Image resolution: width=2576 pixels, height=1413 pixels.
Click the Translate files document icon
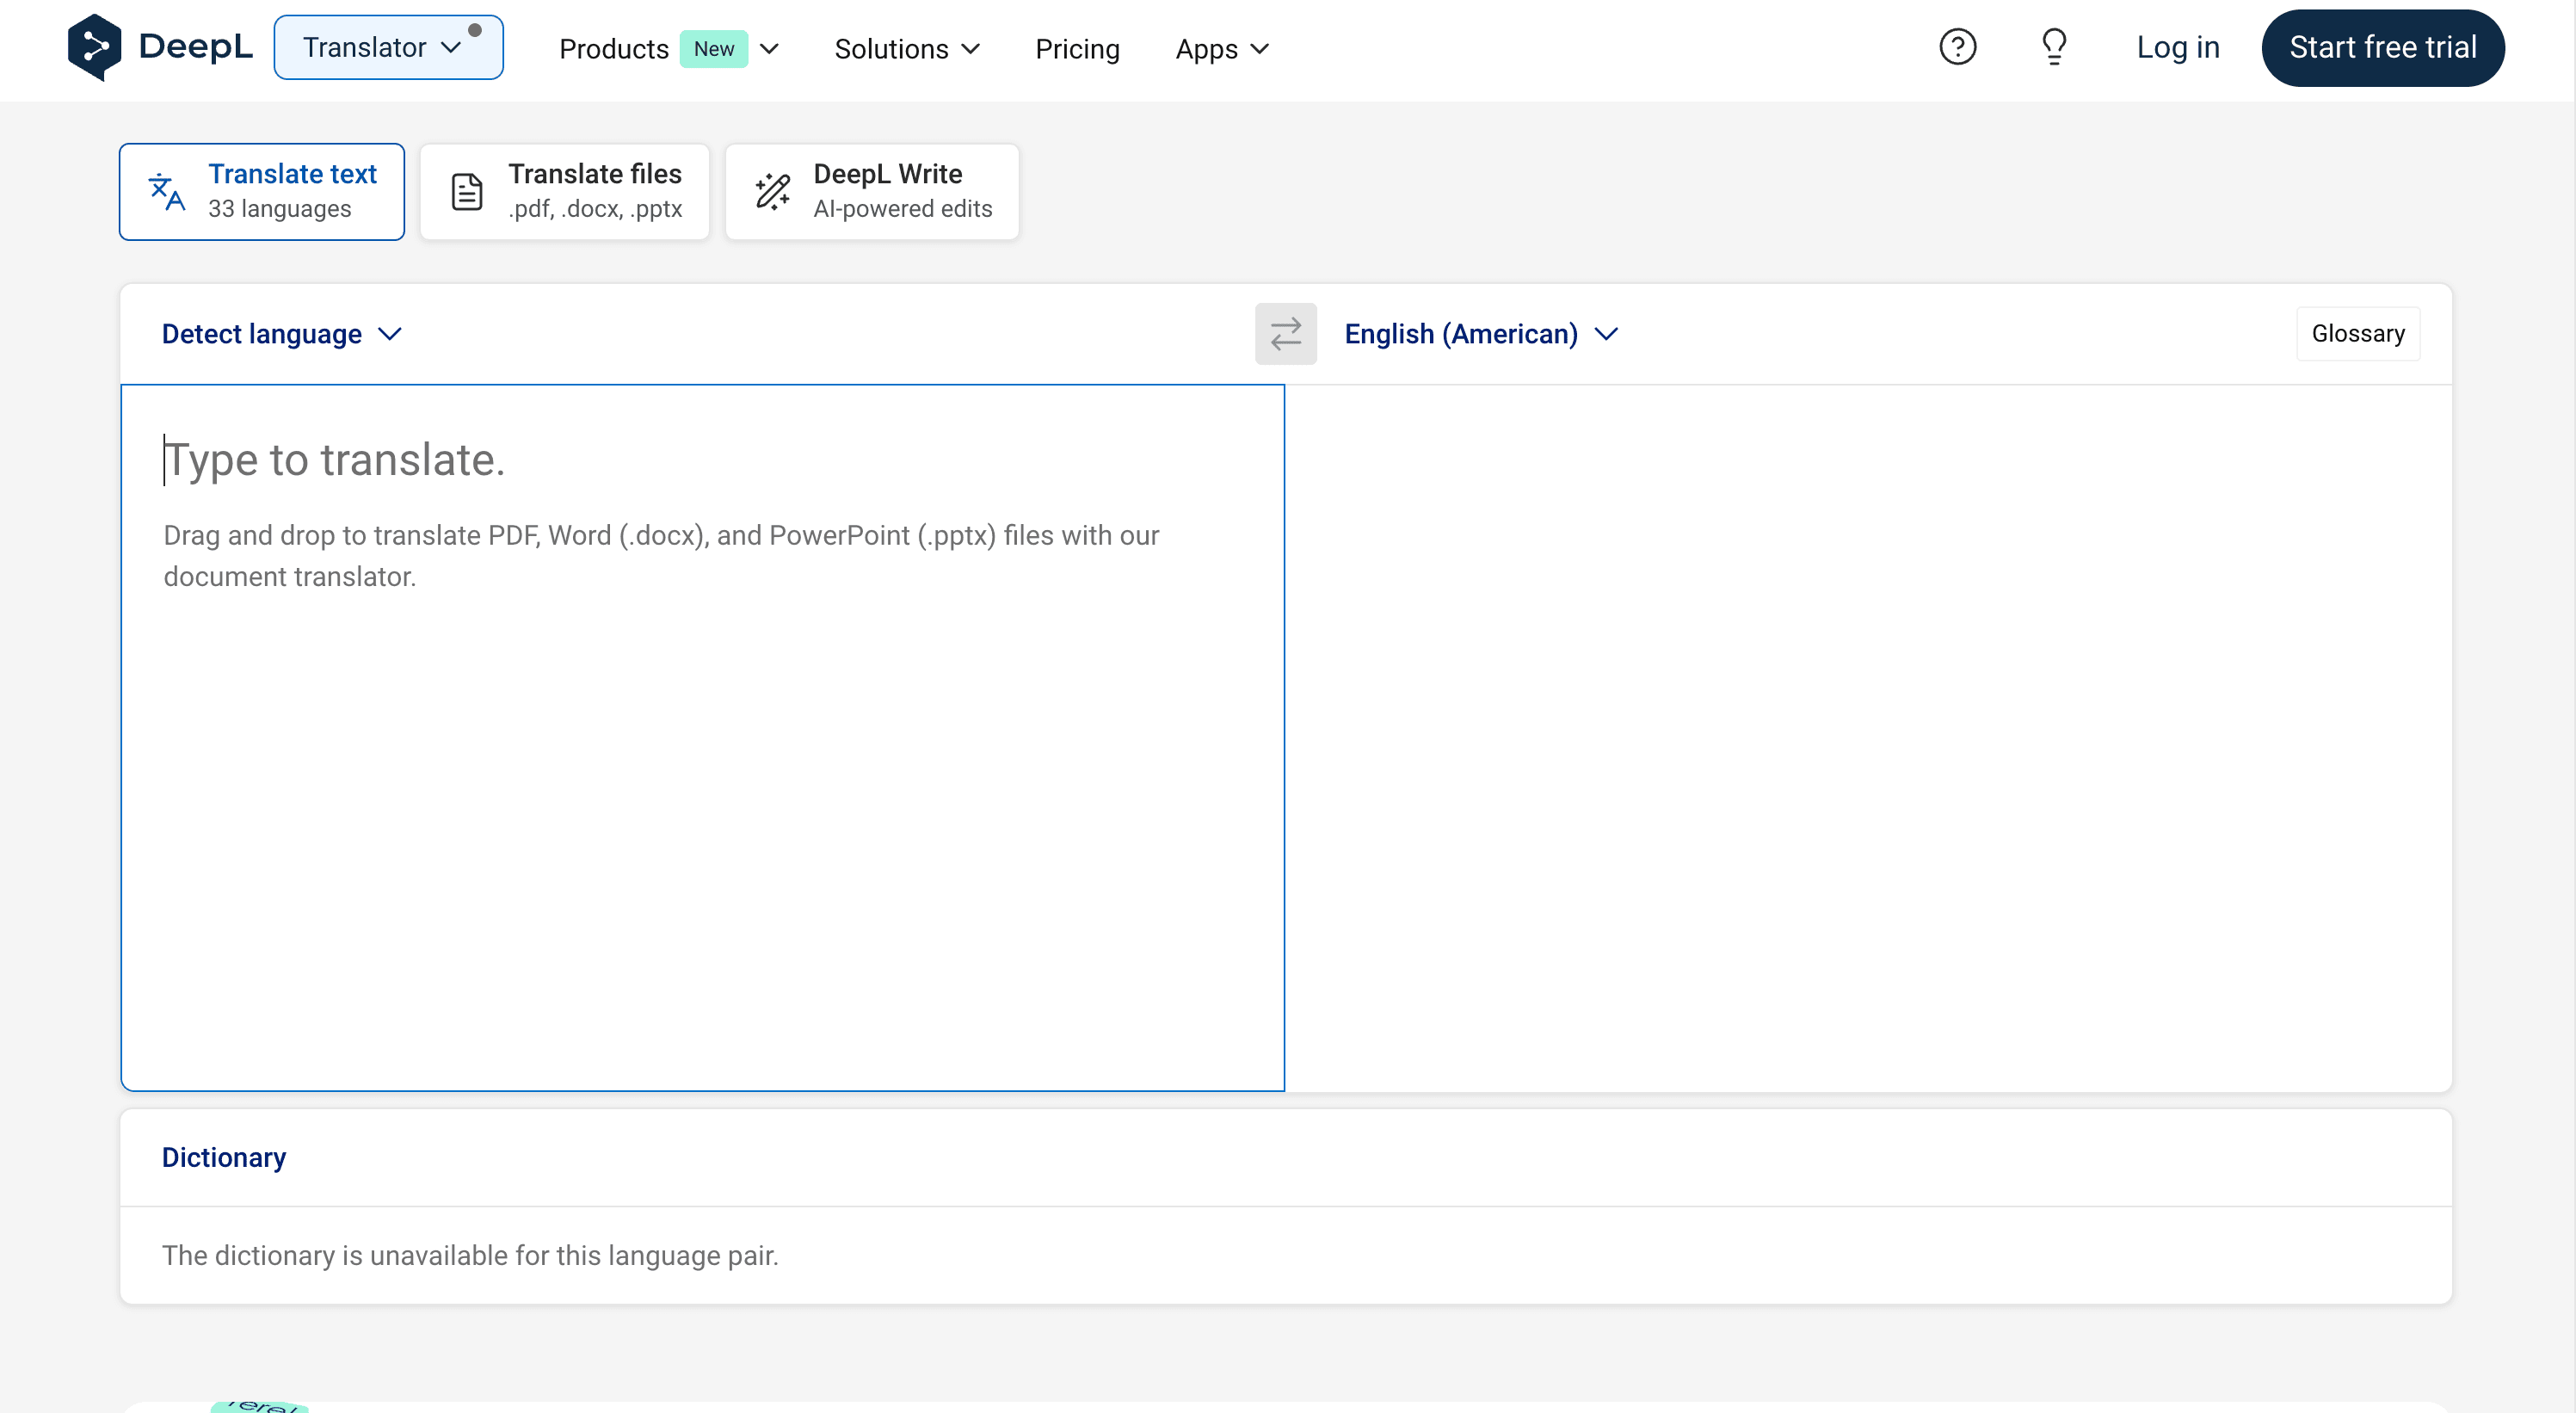click(466, 192)
